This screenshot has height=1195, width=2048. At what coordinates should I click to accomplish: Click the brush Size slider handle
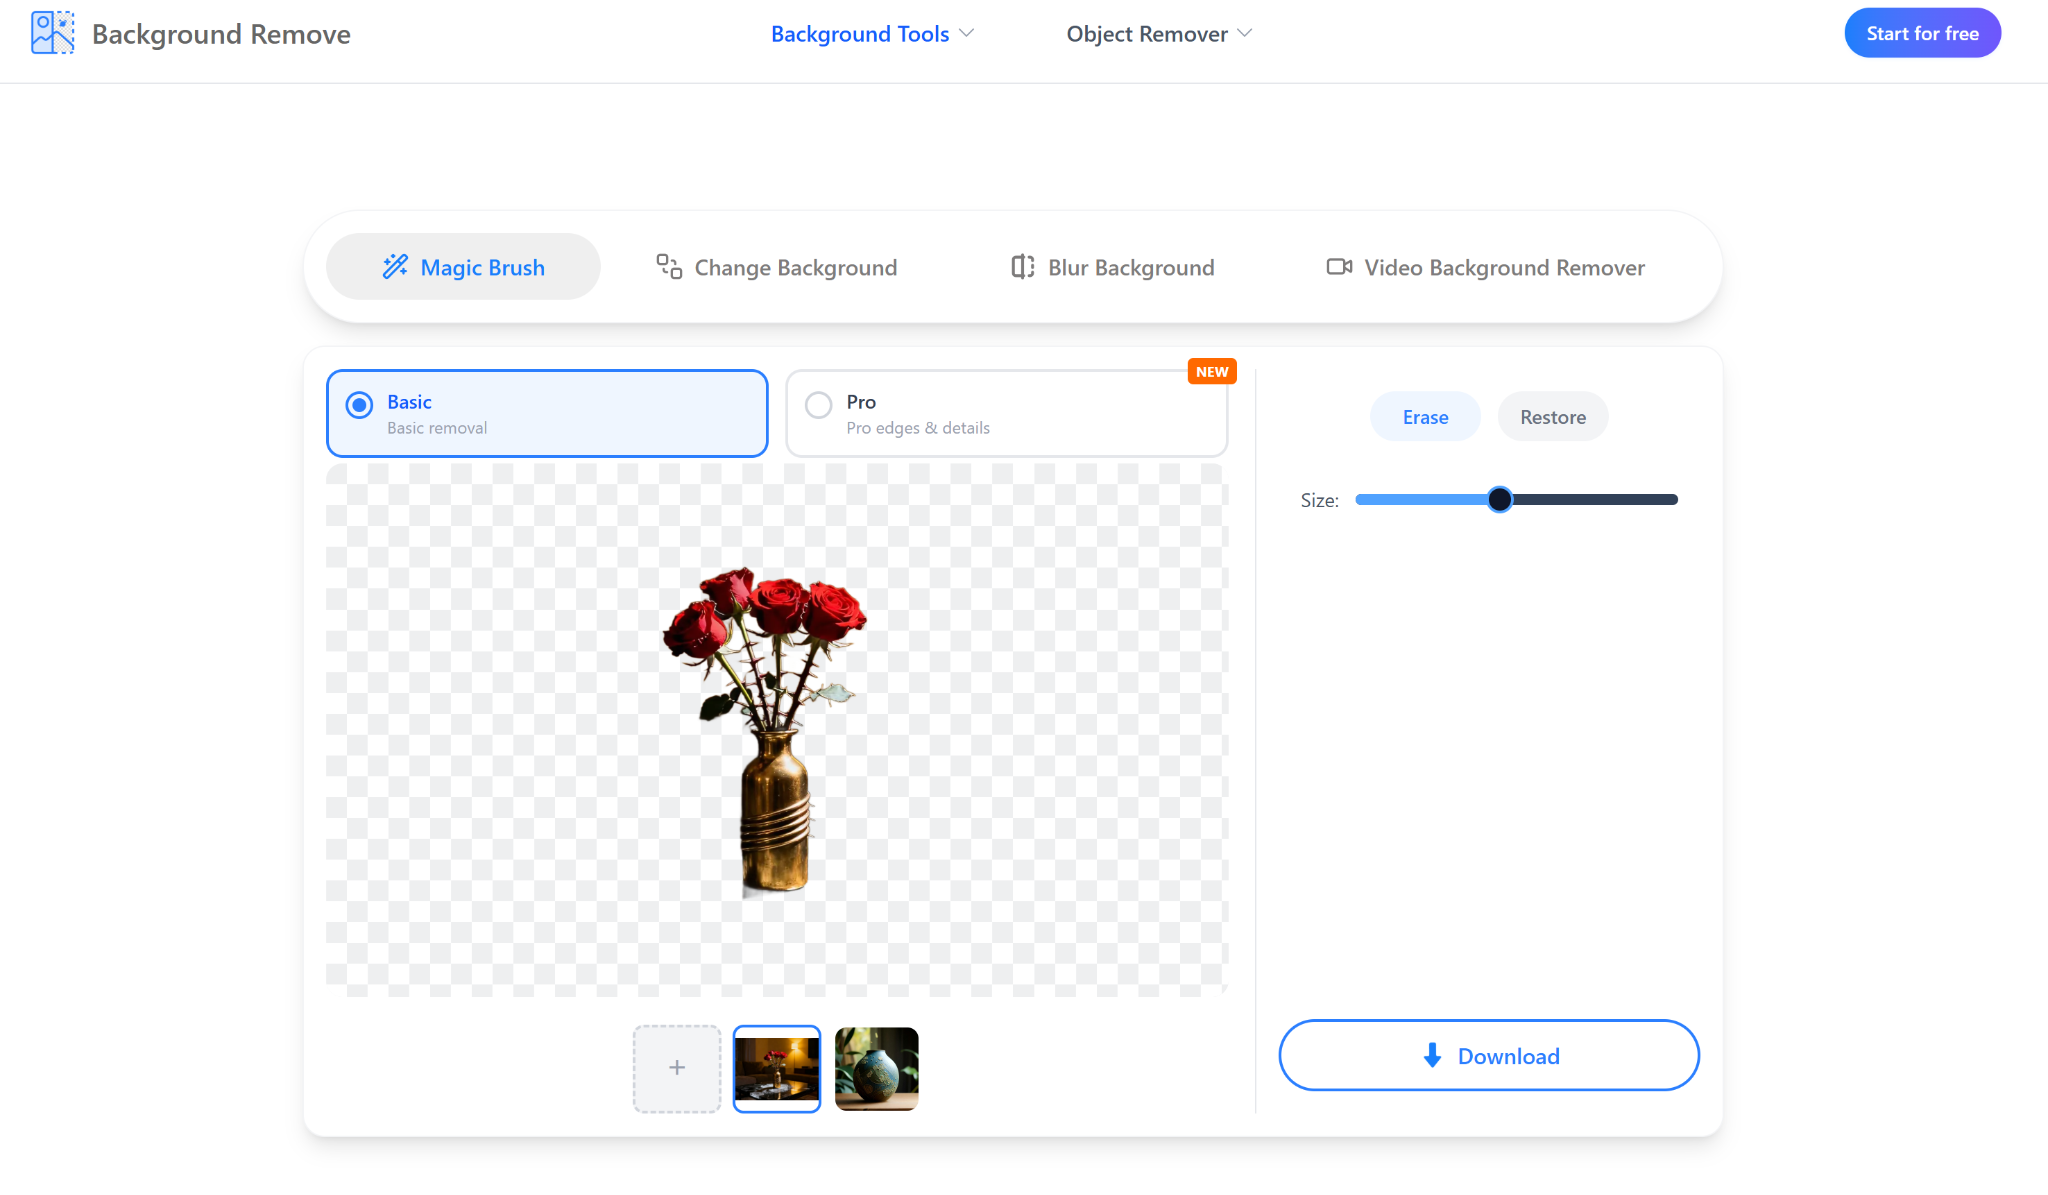[x=1499, y=499]
